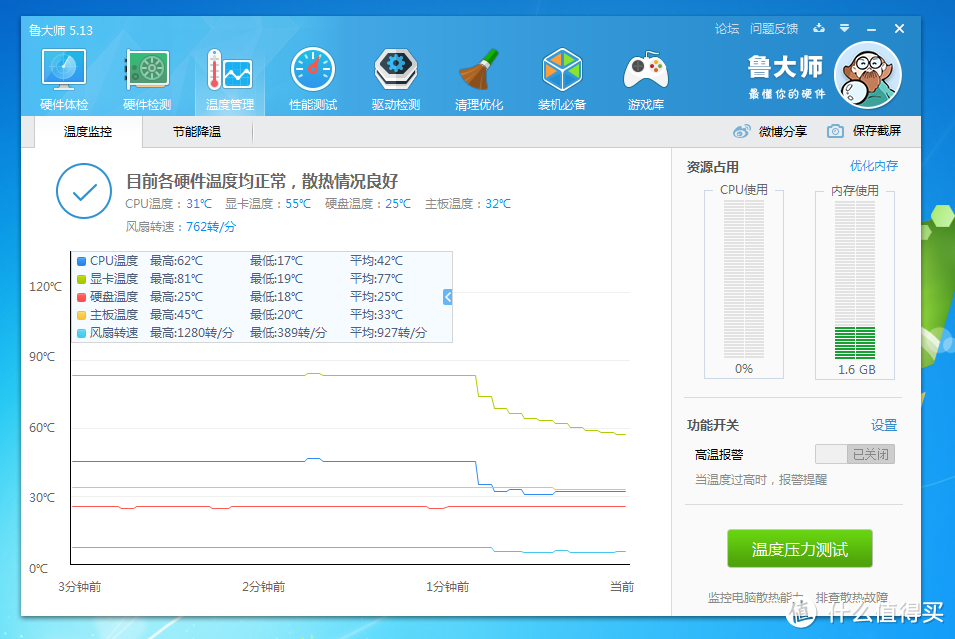The width and height of the screenshot is (955, 639).
Task: Click the Weibo share icon
Action: point(741,131)
